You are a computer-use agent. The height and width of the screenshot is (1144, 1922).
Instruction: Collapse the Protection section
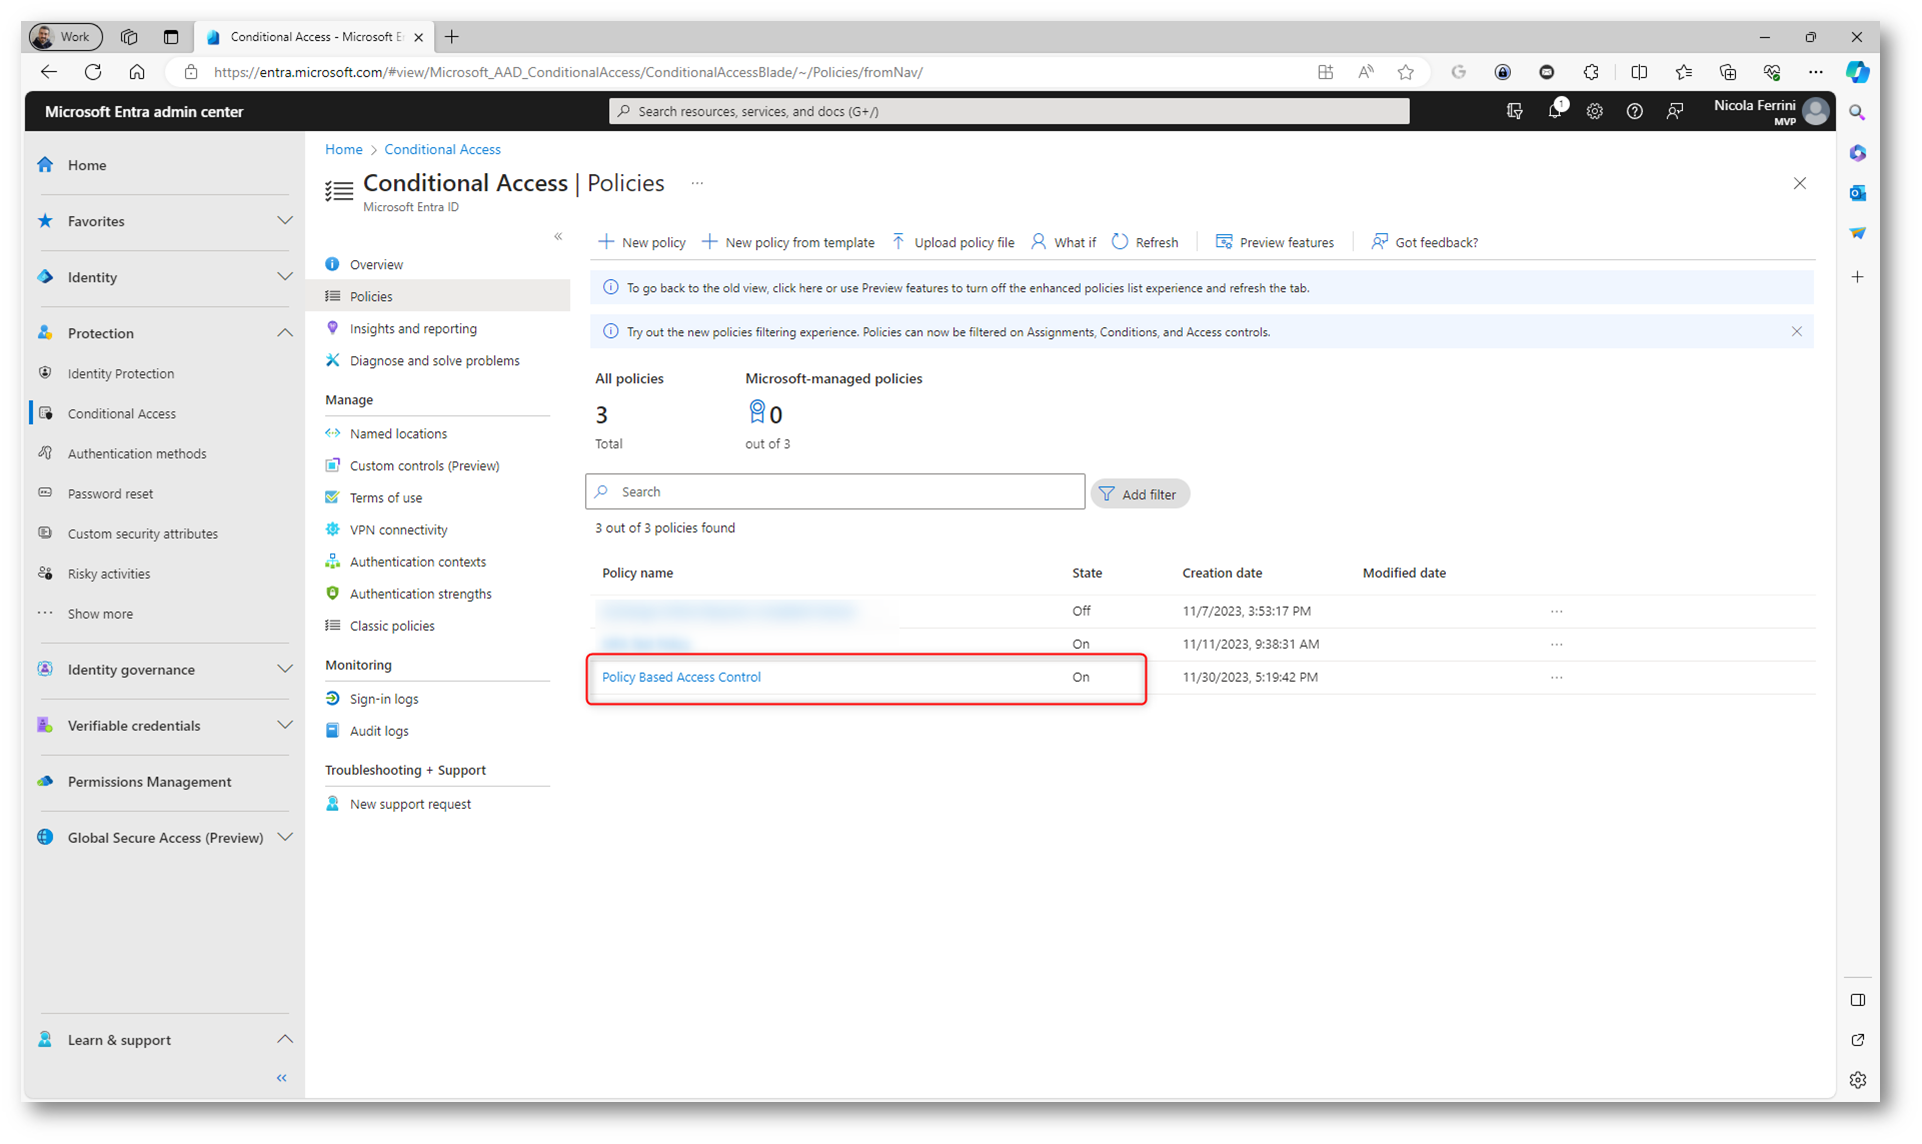(x=285, y=333)
